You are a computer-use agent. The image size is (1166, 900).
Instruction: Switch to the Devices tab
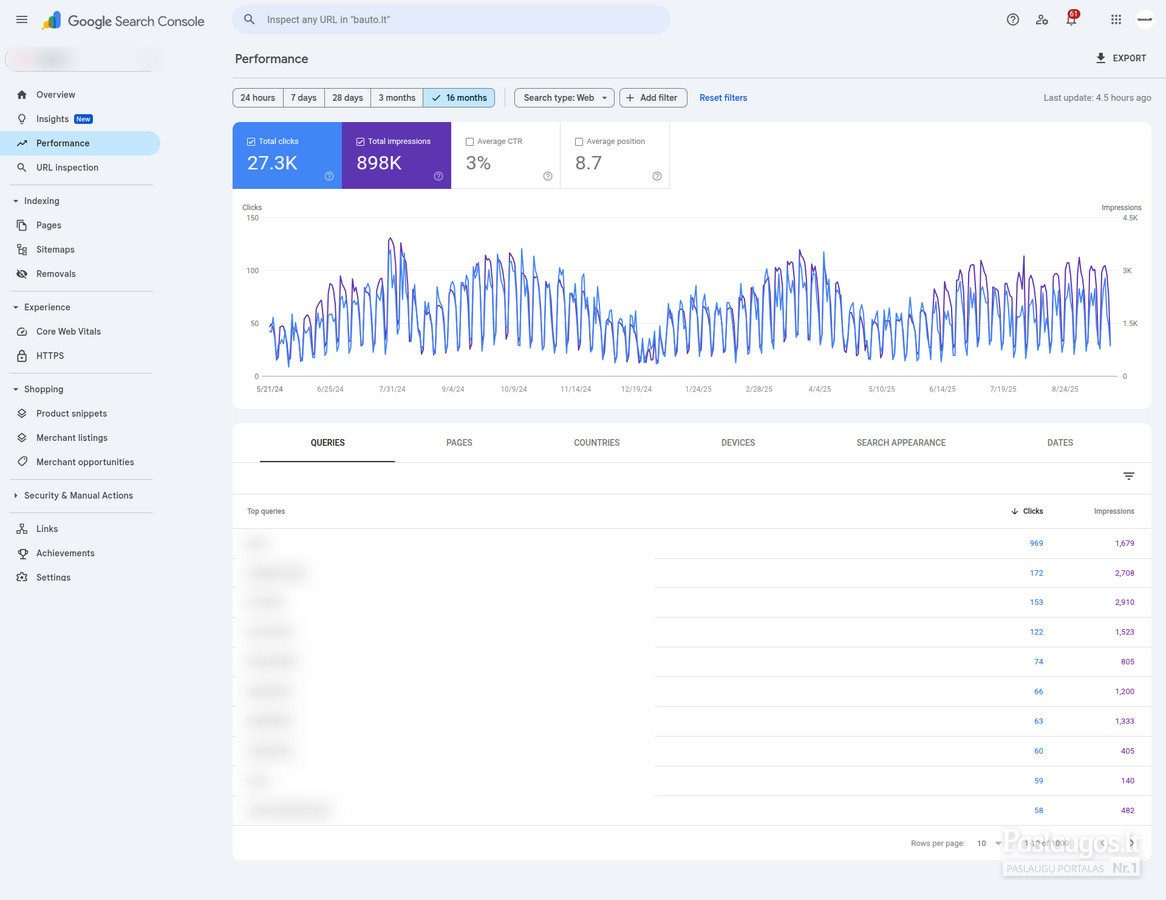pos(738,443)
